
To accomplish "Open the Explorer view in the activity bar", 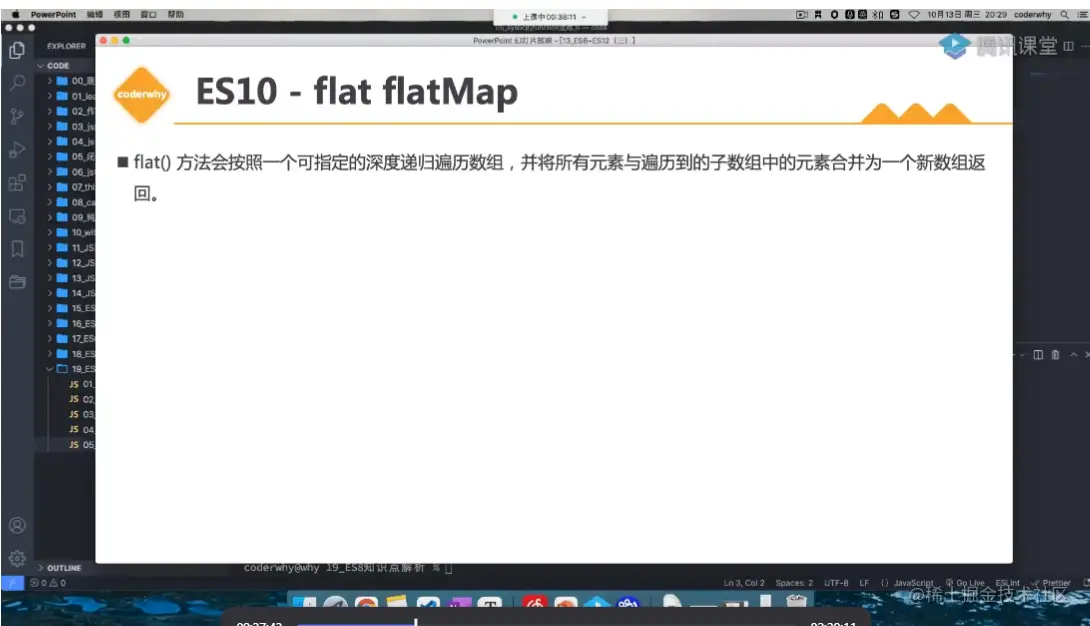I will click(17, 50).
